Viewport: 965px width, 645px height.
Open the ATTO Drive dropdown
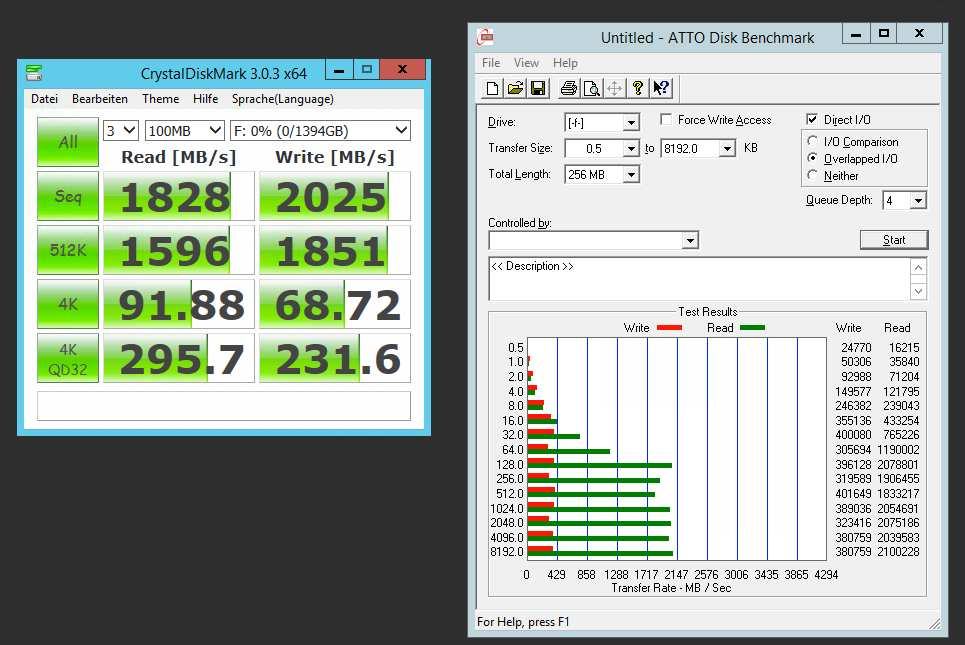(x=631, y=123)
